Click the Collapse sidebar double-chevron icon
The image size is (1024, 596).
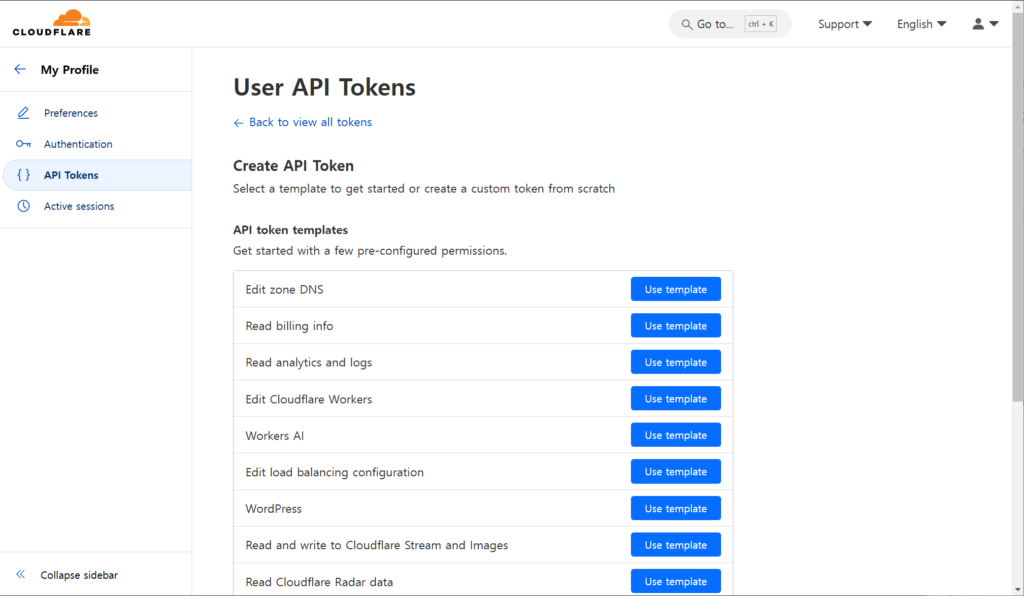pyautogui.click(x=20, y=575)
